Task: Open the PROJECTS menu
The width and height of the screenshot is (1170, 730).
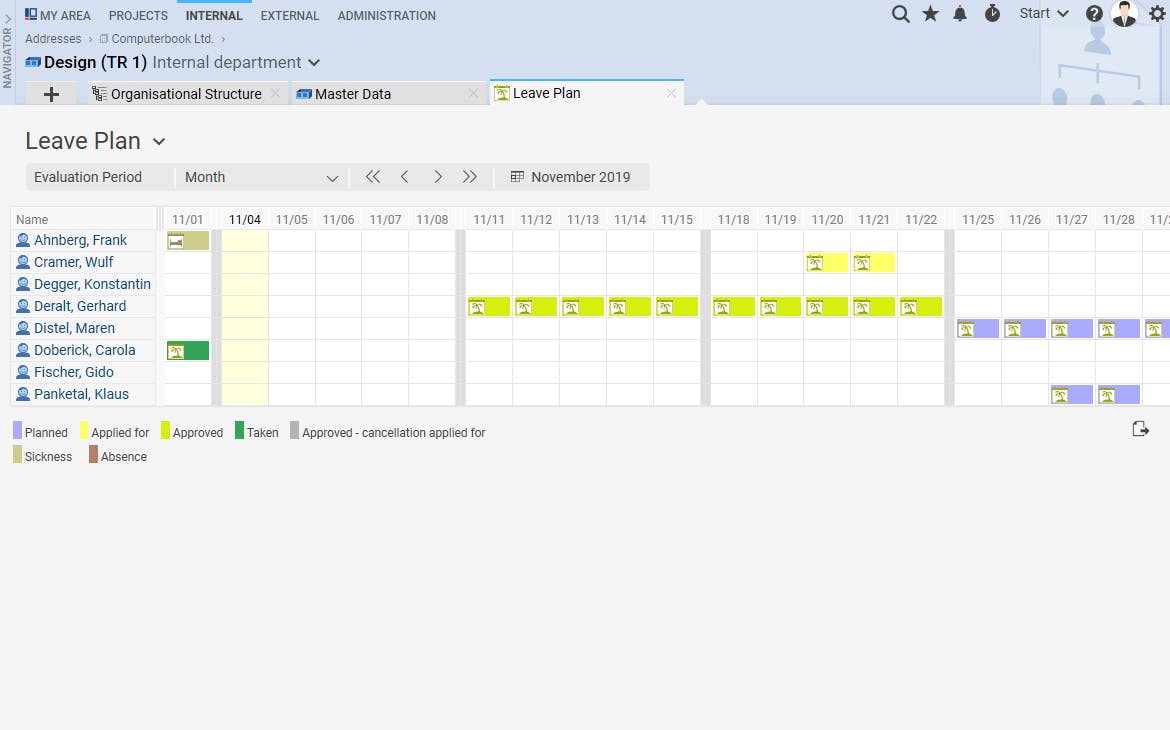Action: click(x=138, y=16)
